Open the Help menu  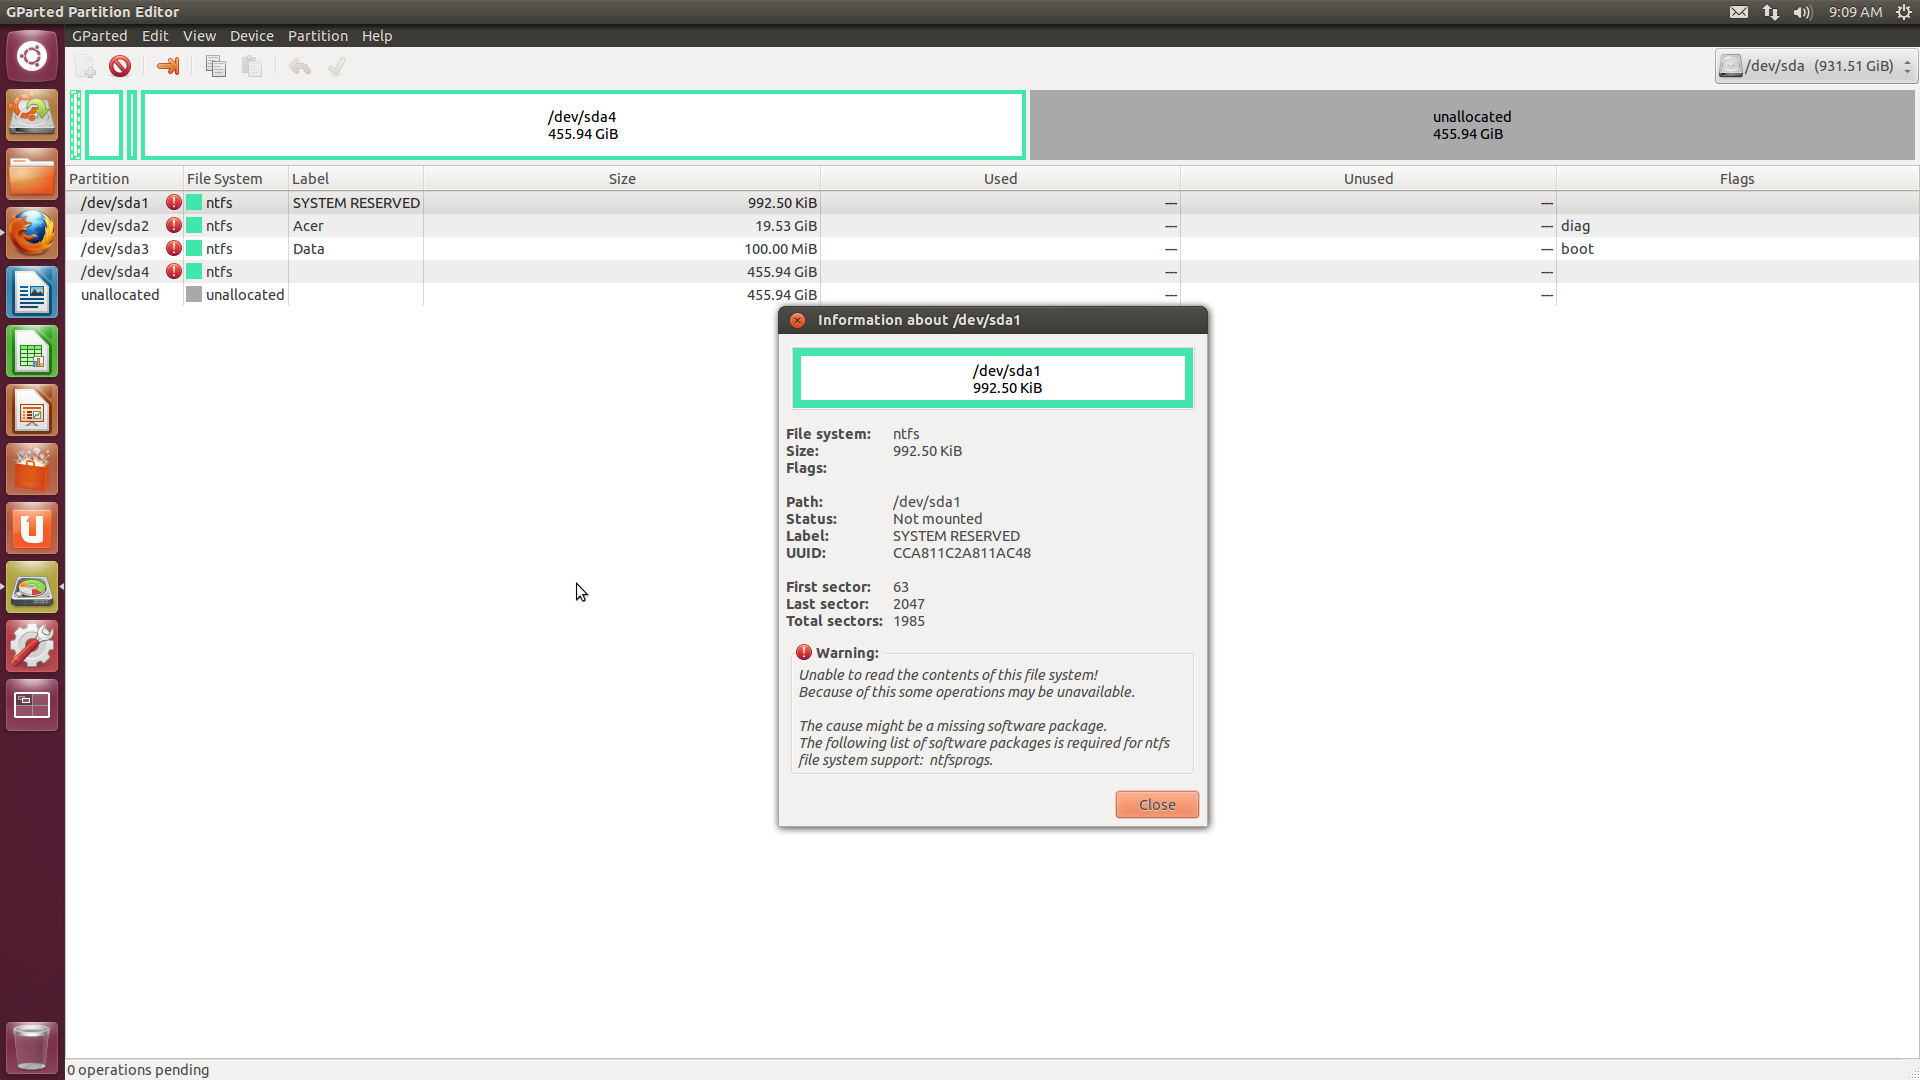(377, 36)
